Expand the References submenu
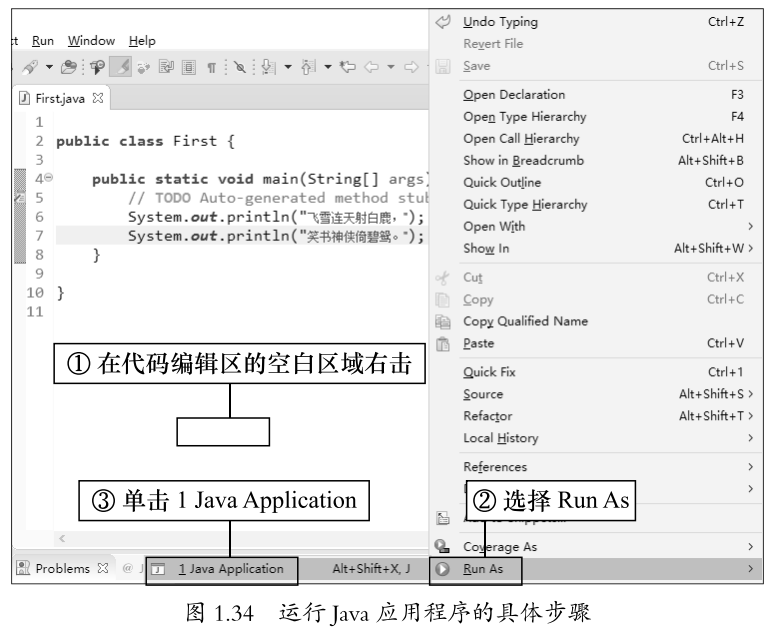Image resolution: width=772 pixels, height=628 pixels. coord(595,467)
